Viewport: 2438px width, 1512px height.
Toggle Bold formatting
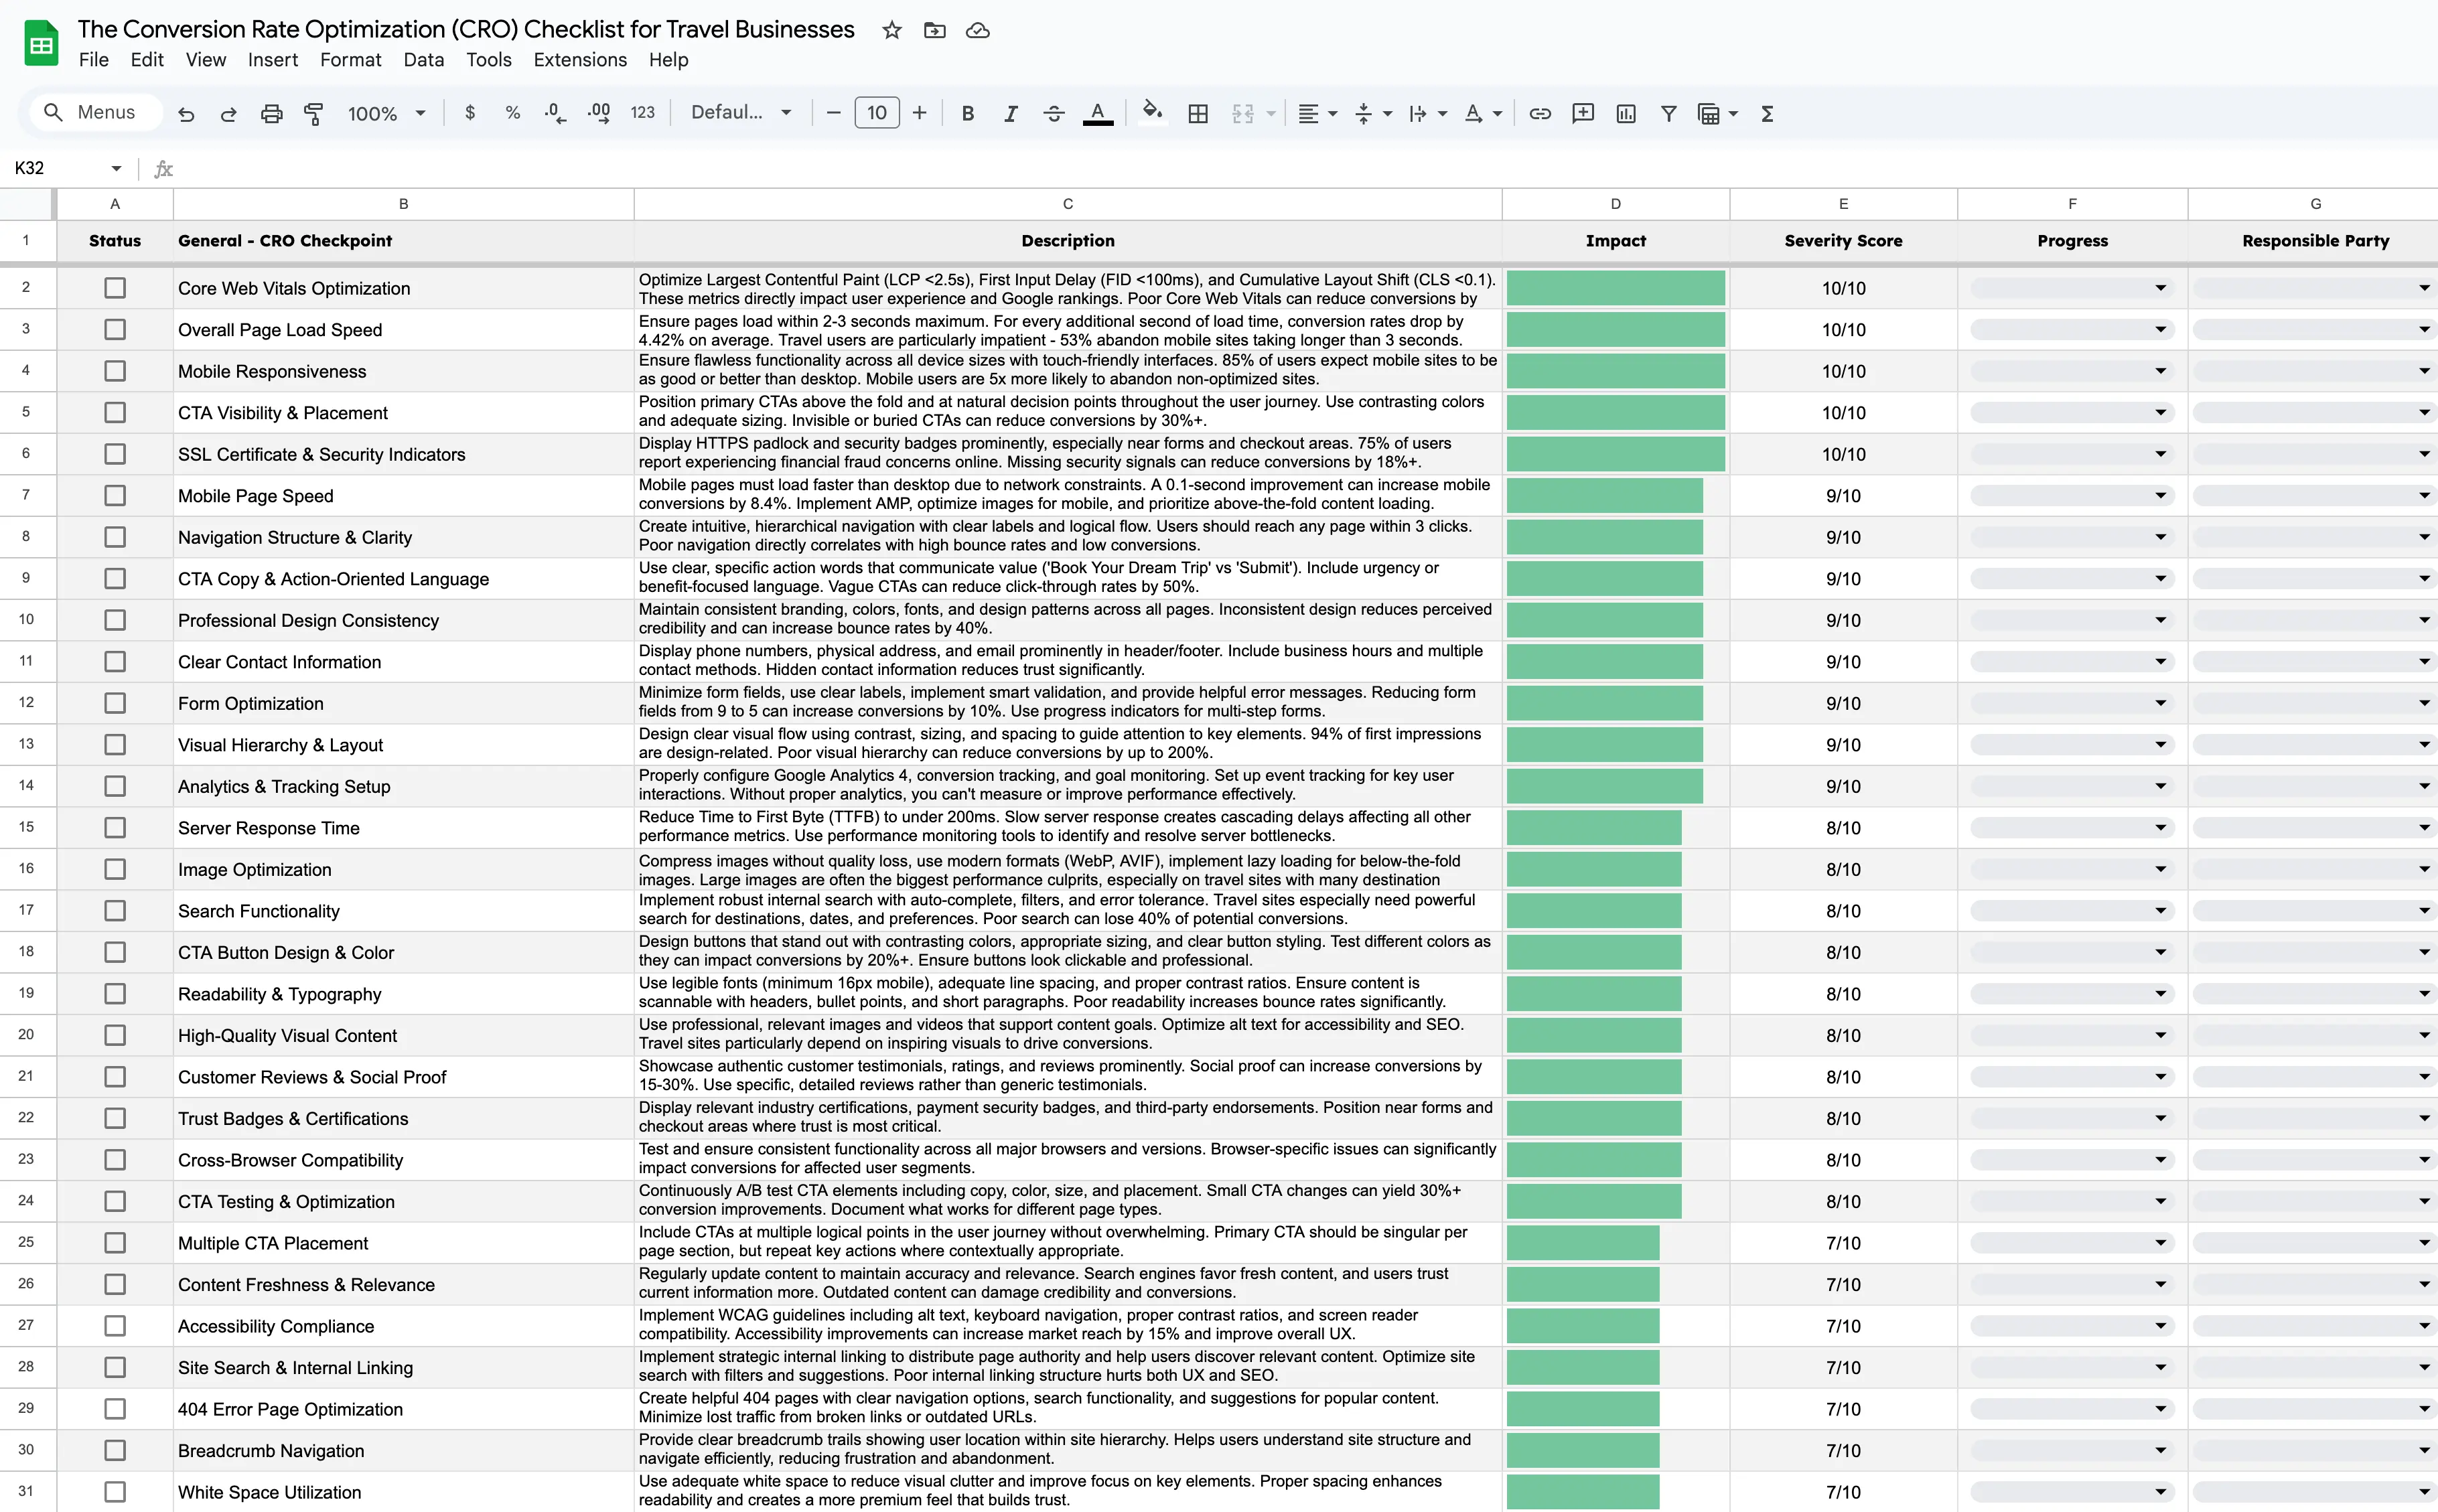click(x=967, y=114)
